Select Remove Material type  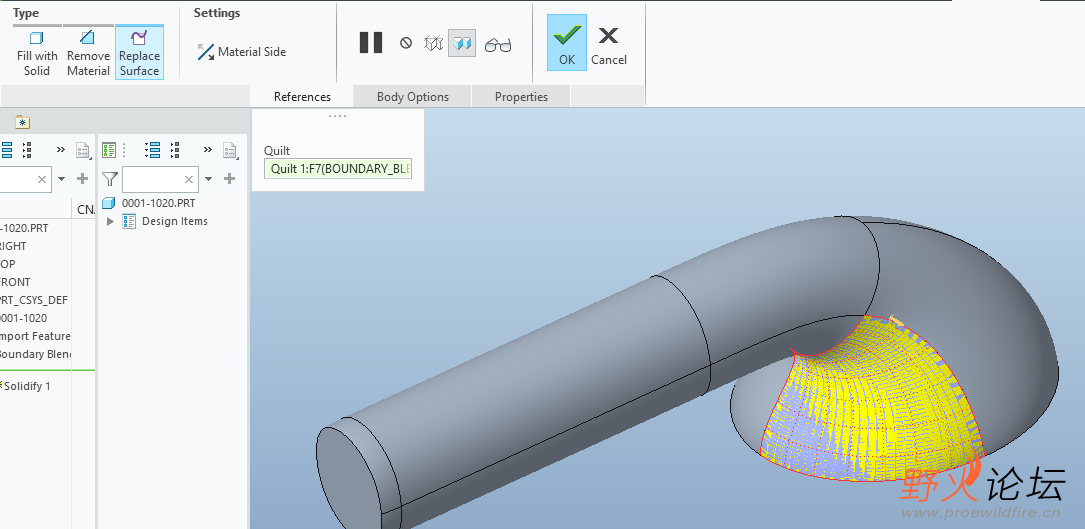[88, 53]
